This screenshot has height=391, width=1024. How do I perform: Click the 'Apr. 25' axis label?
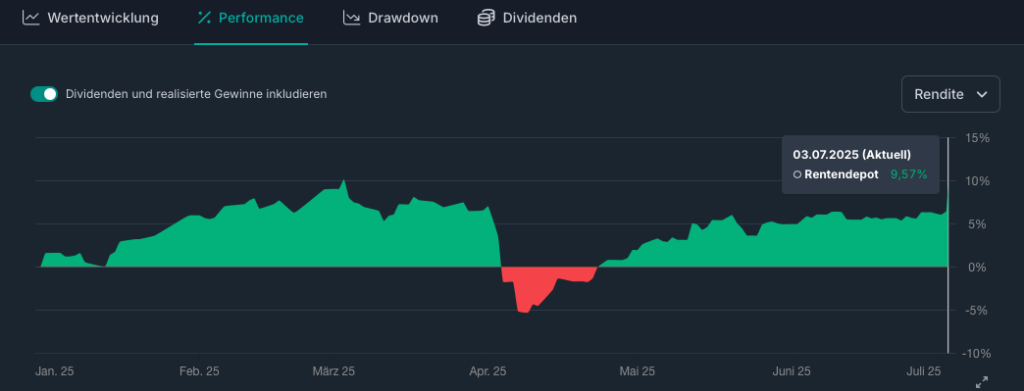(488, 371)
